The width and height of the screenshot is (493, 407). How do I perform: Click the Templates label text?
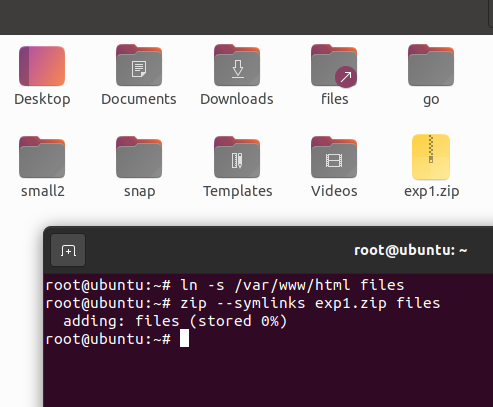point(238,191)
